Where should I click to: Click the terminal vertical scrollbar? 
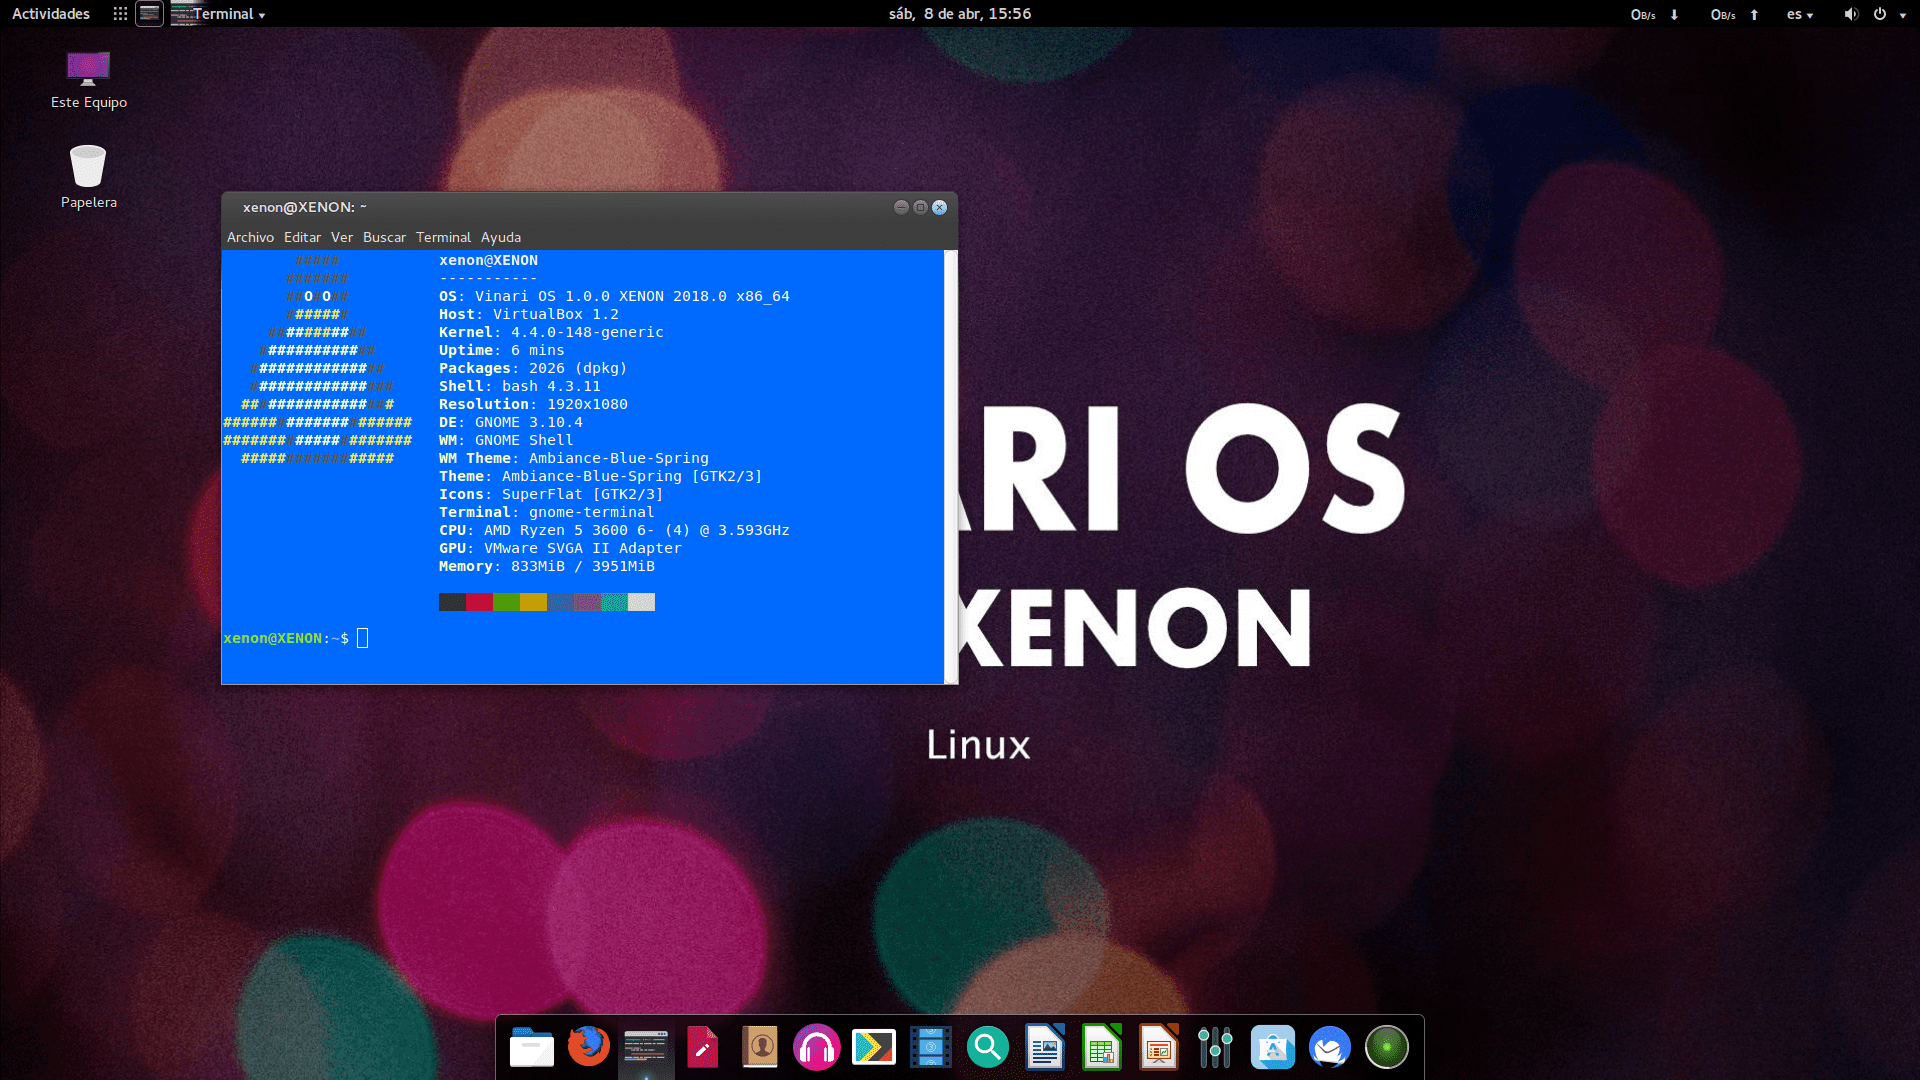950,466
